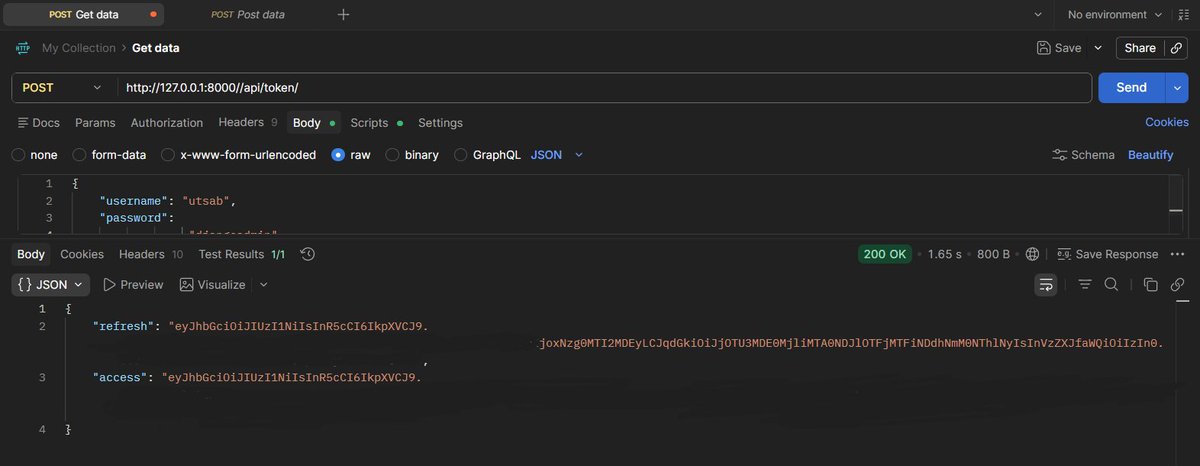Open the Params tab
Image resolution: width=1200 pixels, height=466 pixels.
95,123
